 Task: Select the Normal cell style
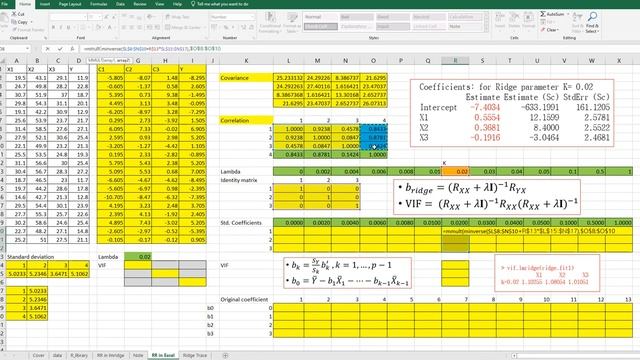coord(320,17)
